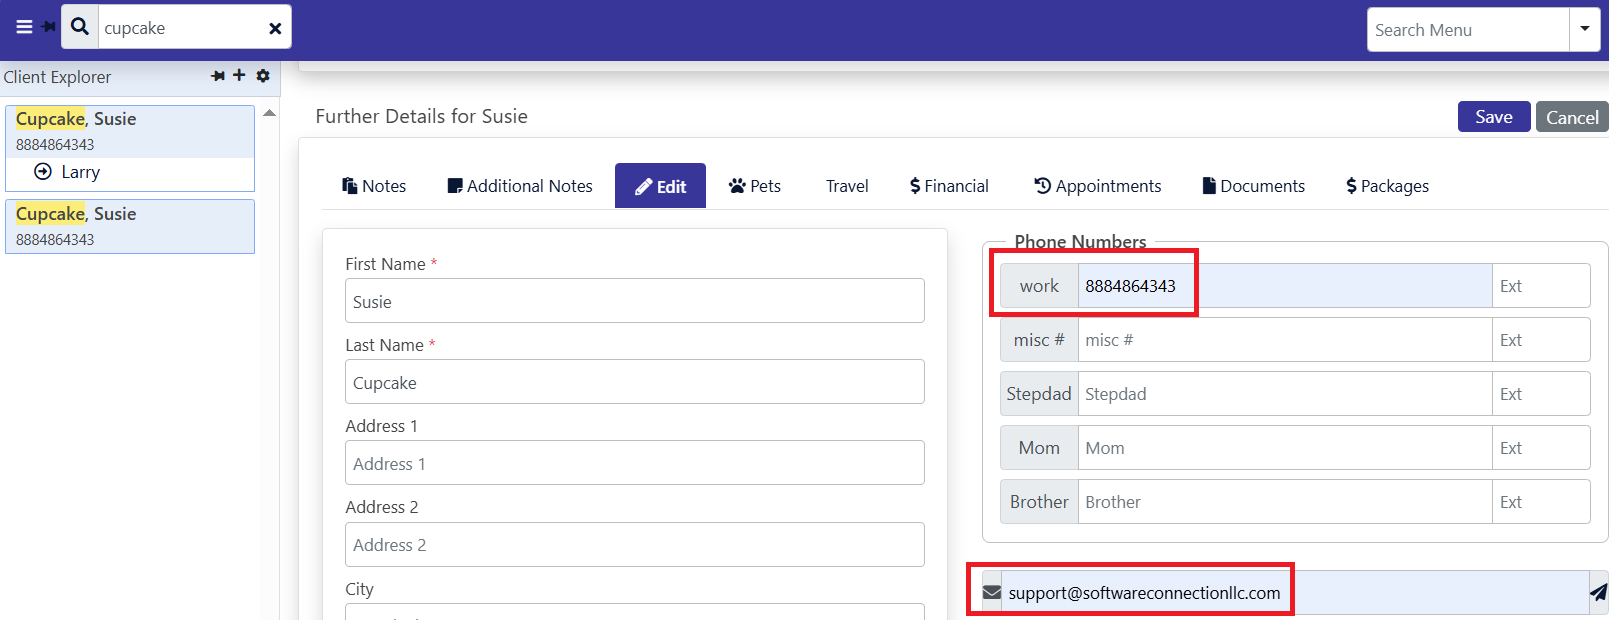This screenshot has height=620, width=1609.
Task: Add new client with plus icon
Action: [x=239, y=75]
